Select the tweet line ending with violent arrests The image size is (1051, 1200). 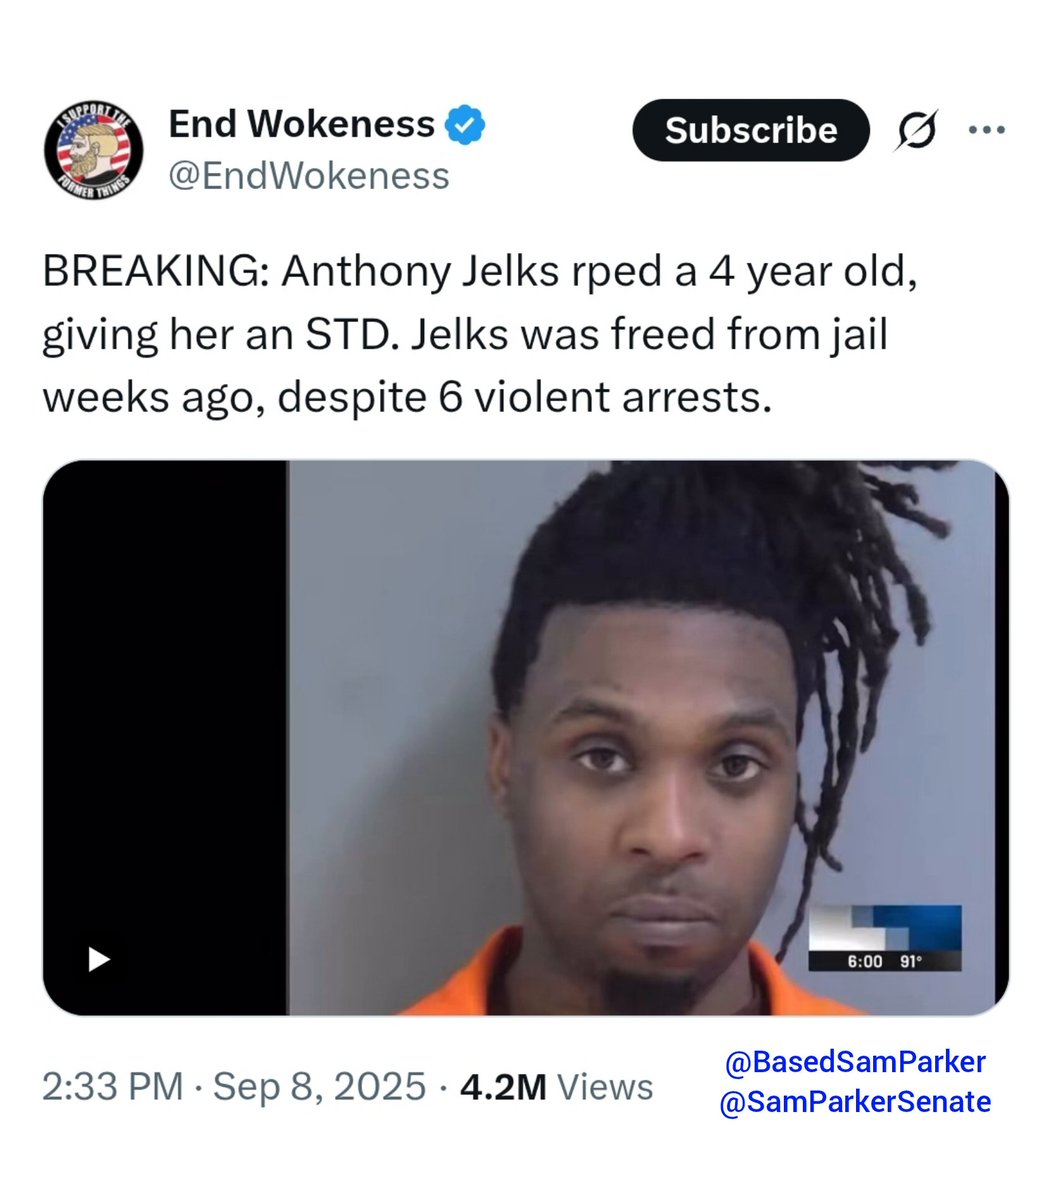(407, 397)
